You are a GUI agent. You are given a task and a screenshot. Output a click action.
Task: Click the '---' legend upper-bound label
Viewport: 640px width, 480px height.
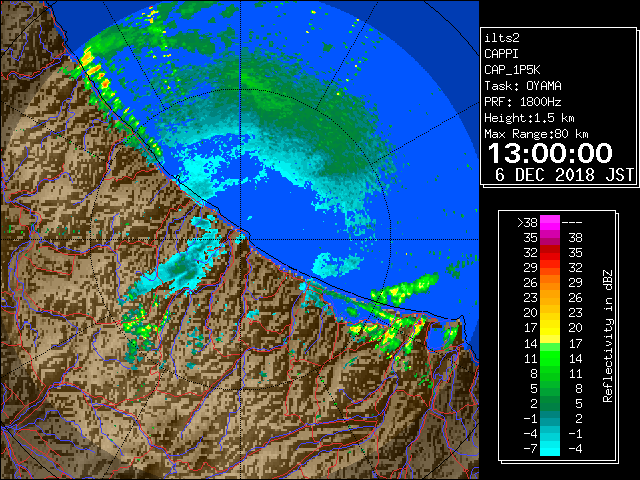pyautogui.click(x=572, y=222)
